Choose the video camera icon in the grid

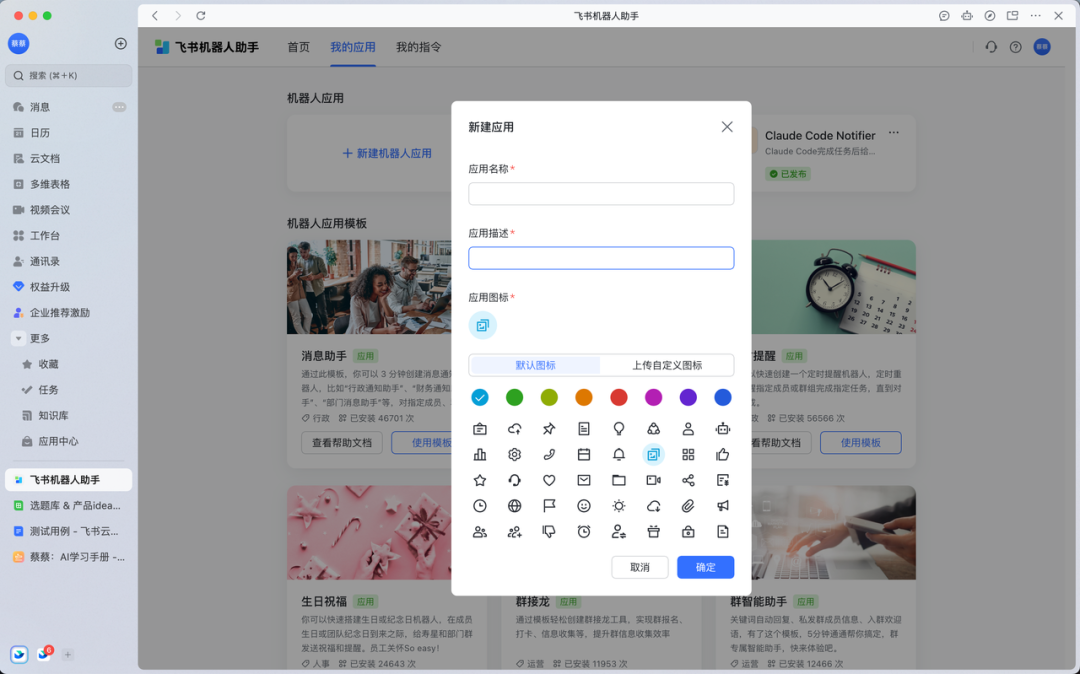(654, 480)
